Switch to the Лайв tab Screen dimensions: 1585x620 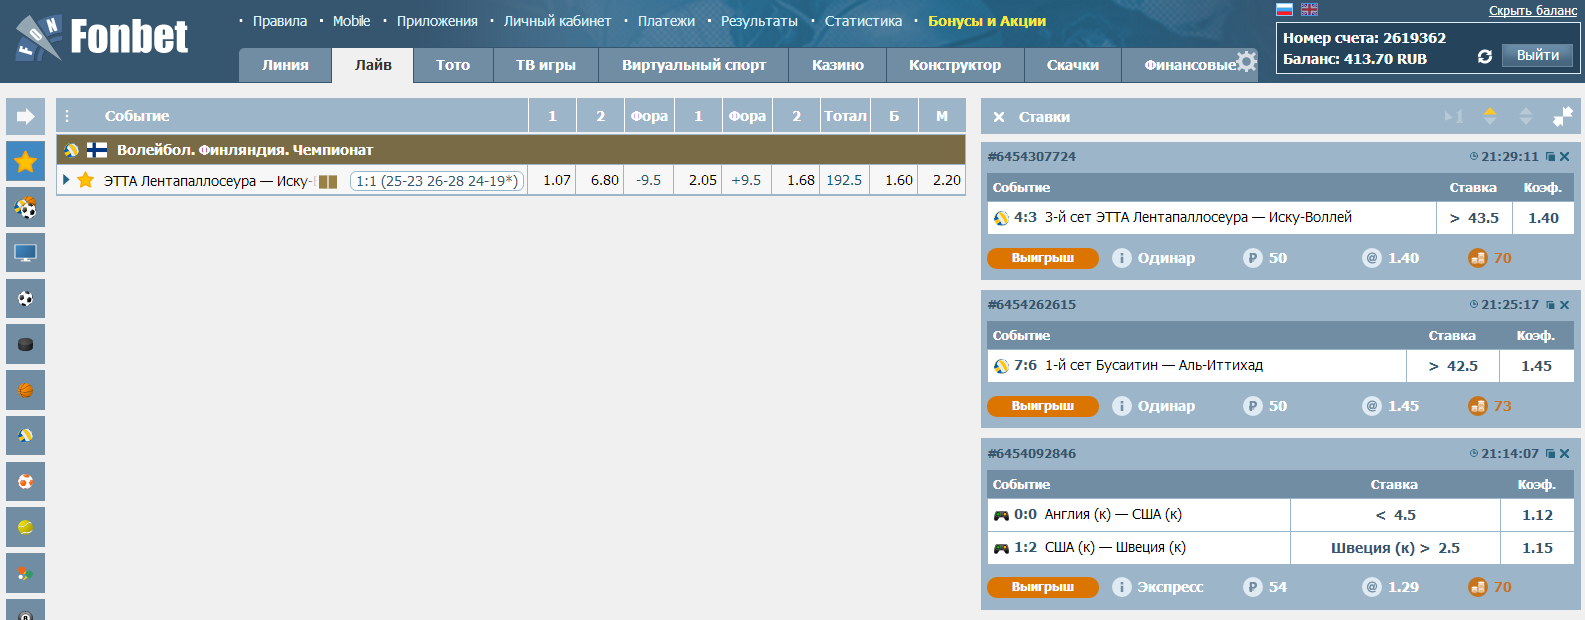pyautogui.click(x=373, y=65)
